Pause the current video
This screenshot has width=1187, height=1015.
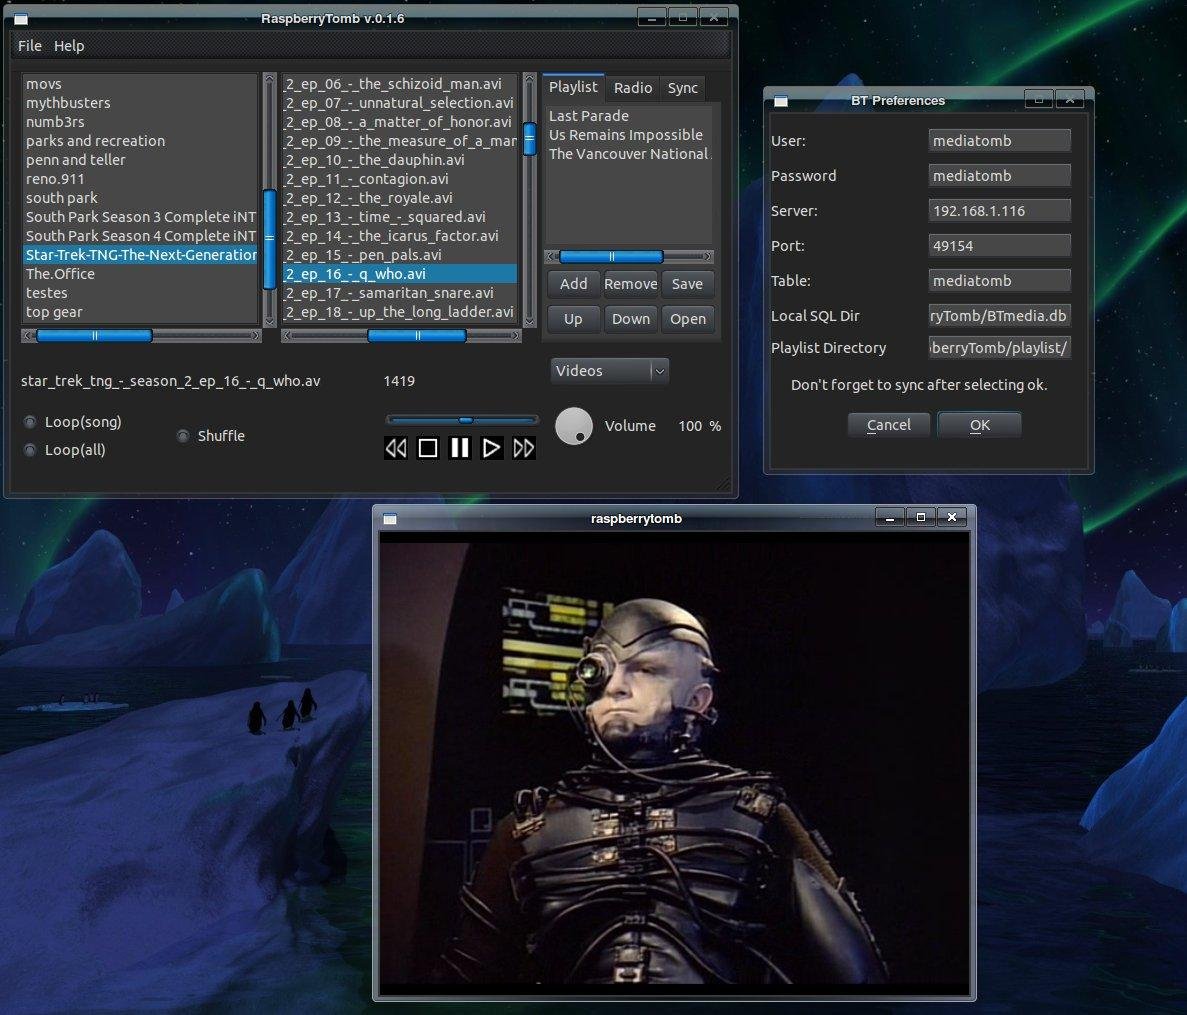coord(460,448)
